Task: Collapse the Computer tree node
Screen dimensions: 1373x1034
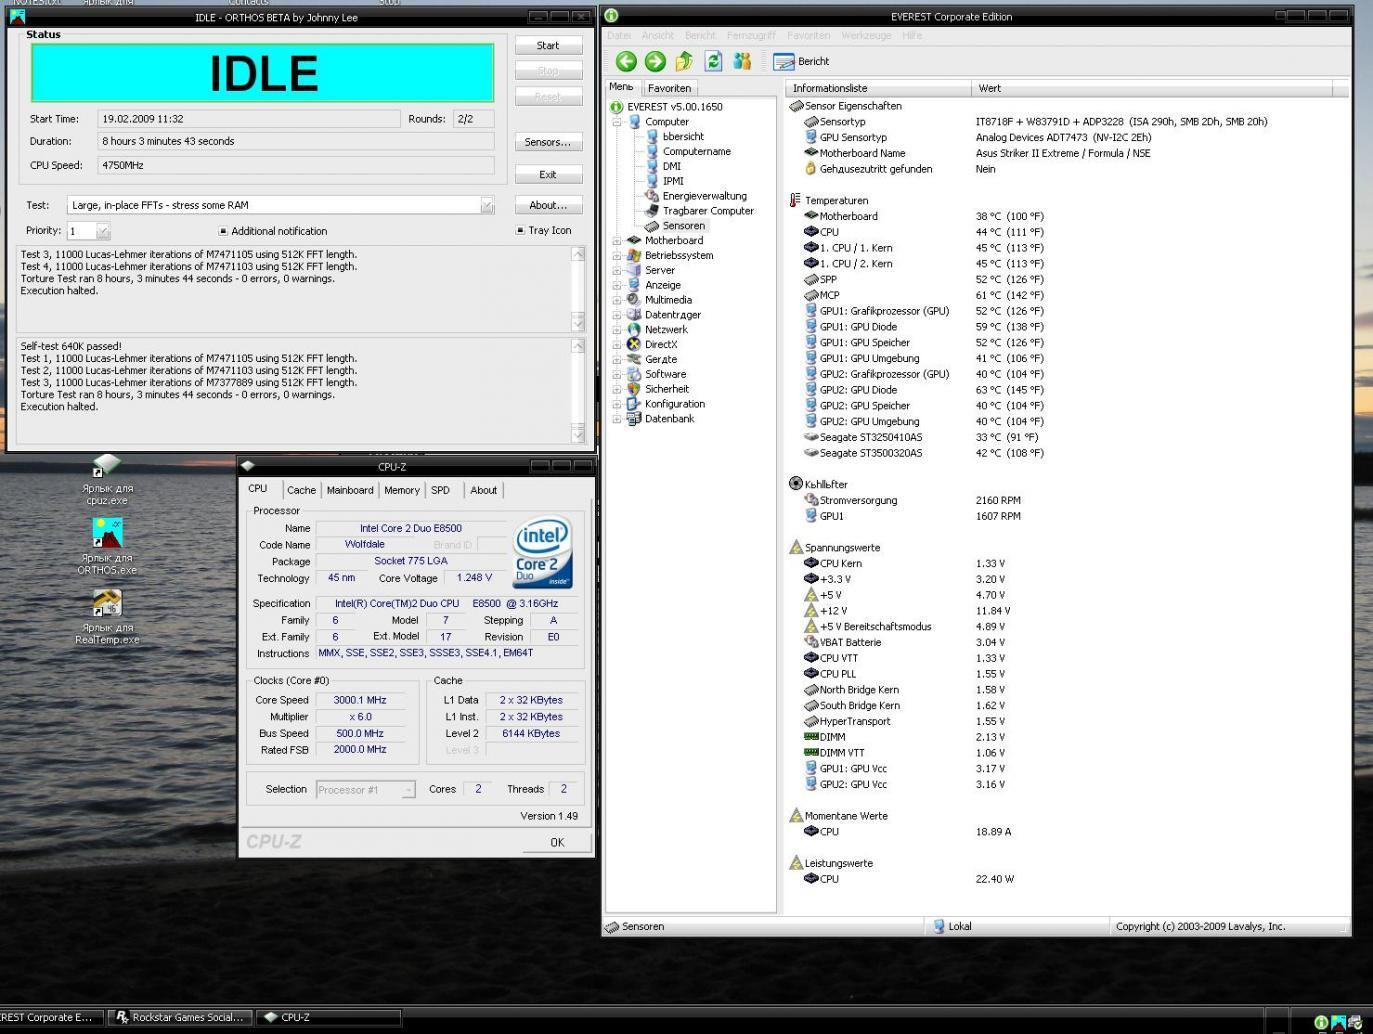Action: [617, 122]
